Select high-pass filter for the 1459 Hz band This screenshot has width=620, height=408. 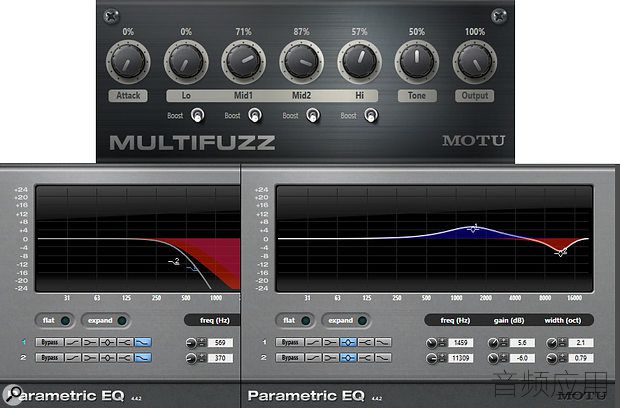click(314, 342)
